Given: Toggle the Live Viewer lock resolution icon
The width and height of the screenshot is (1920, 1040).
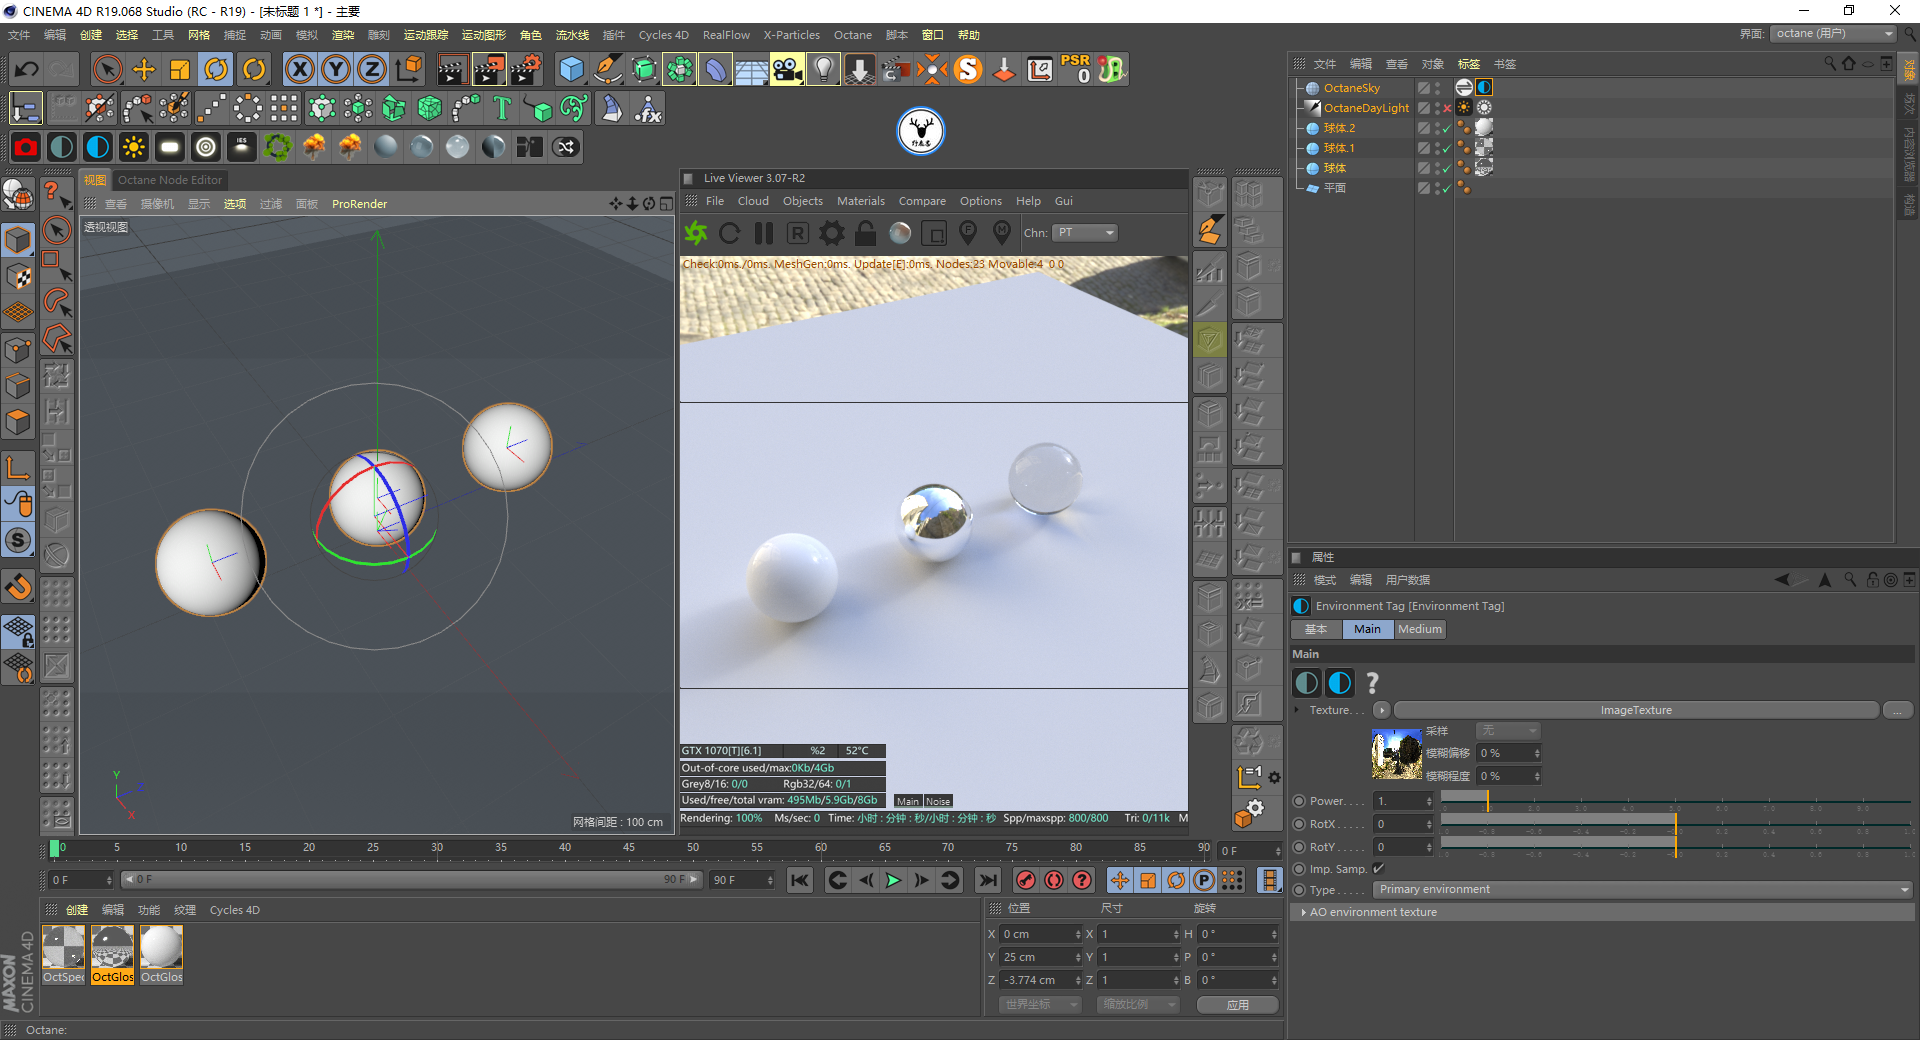Looking at the screenshot, I should tap(866, 233).
